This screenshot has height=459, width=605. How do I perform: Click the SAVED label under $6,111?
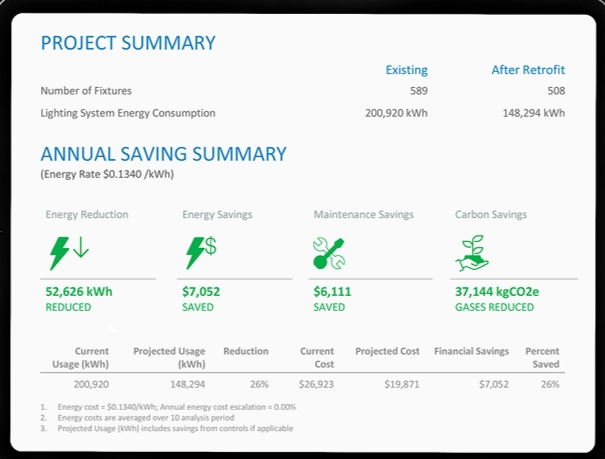tap(329, 307)
